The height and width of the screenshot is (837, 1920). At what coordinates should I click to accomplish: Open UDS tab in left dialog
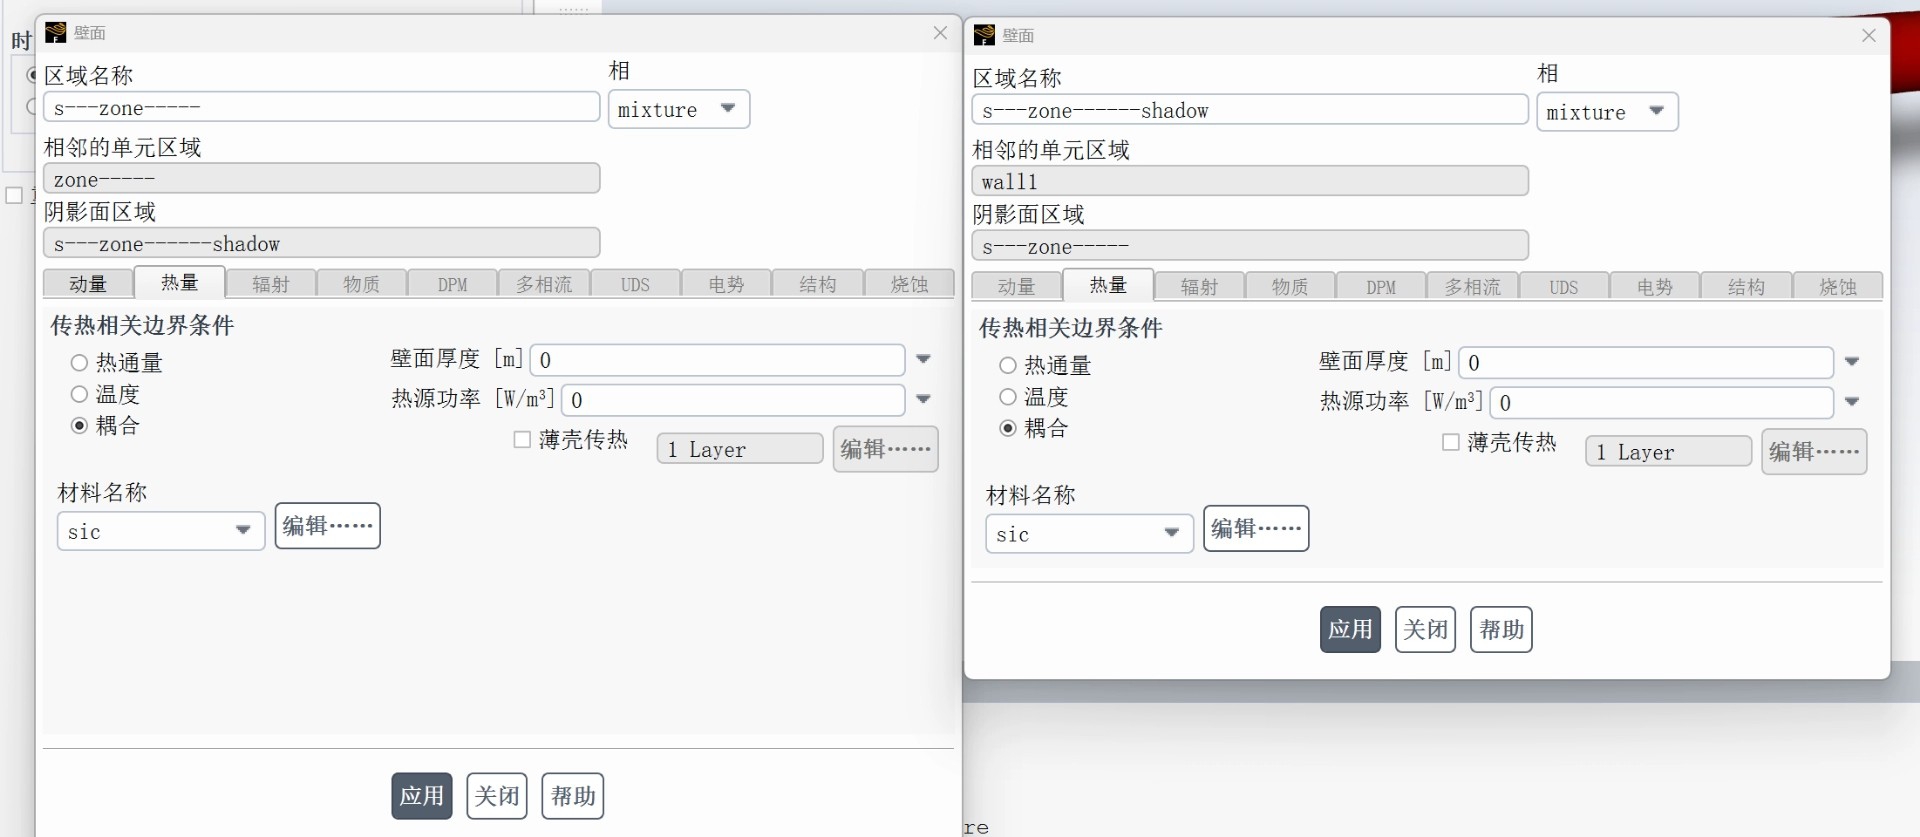(635, 284)
